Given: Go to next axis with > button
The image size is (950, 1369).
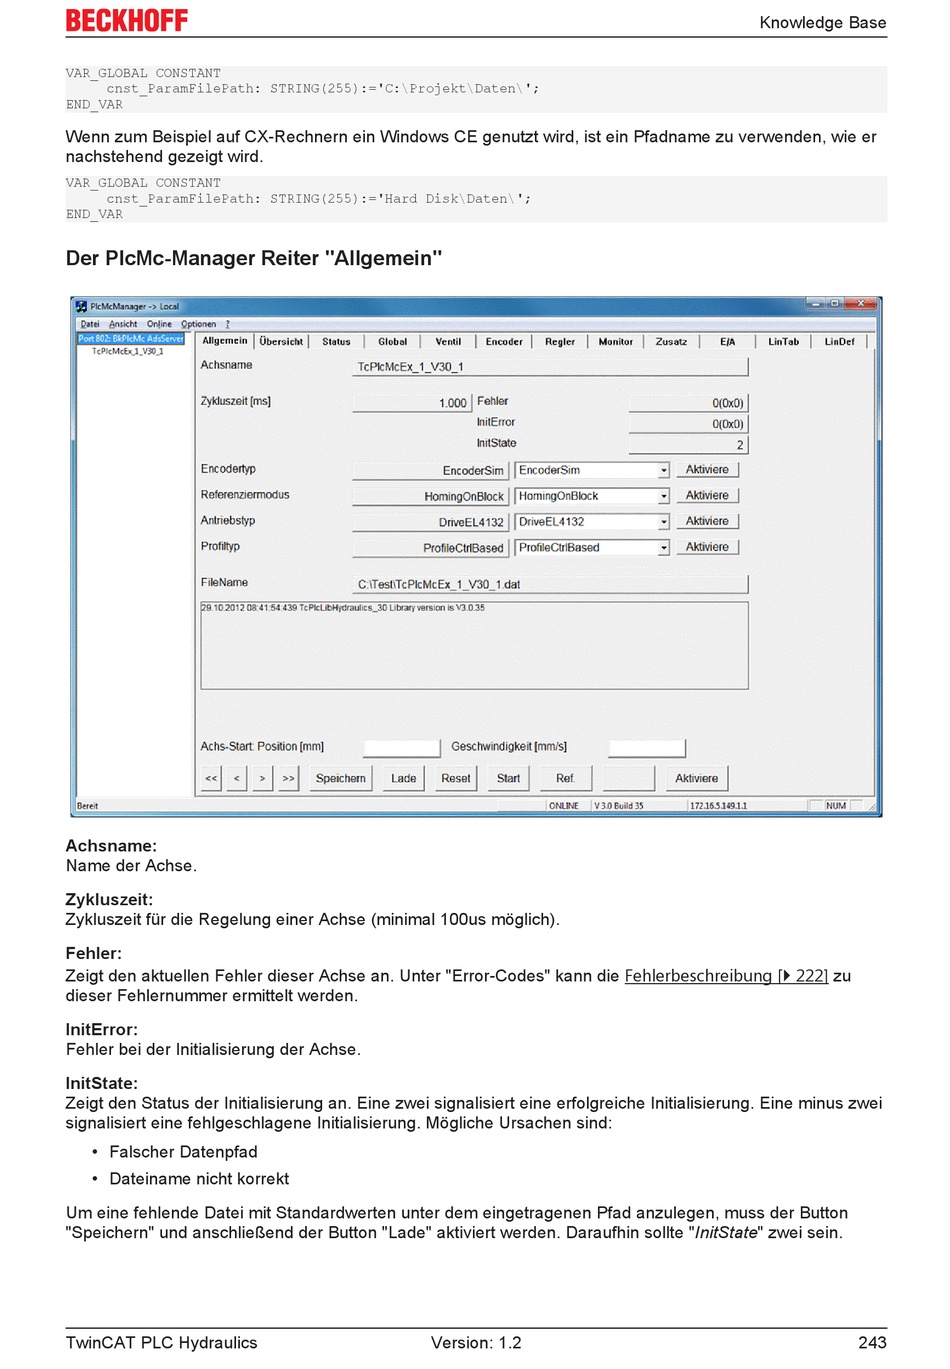Looking at the screenshot, I should (x=263, y=778).
